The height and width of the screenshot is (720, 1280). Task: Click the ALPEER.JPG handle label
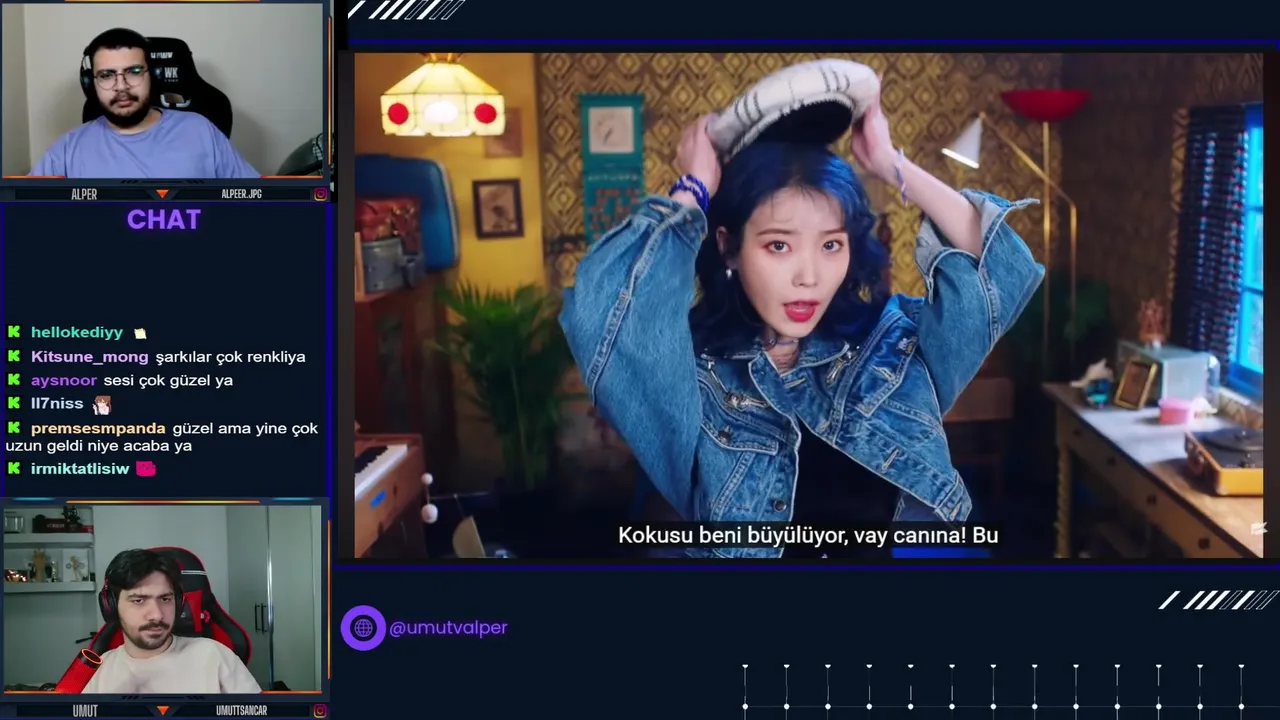(x=241, y=194)
